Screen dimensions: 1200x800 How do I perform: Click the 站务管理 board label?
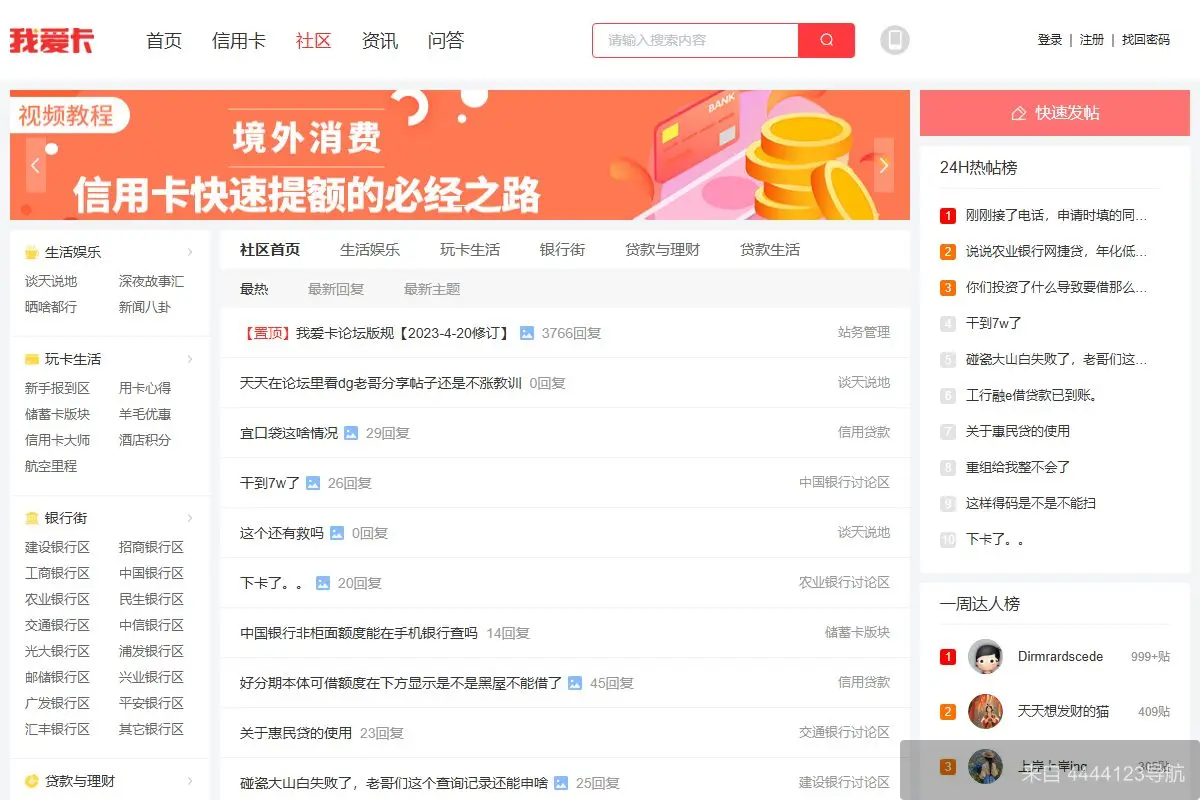(x=864, y=332)
